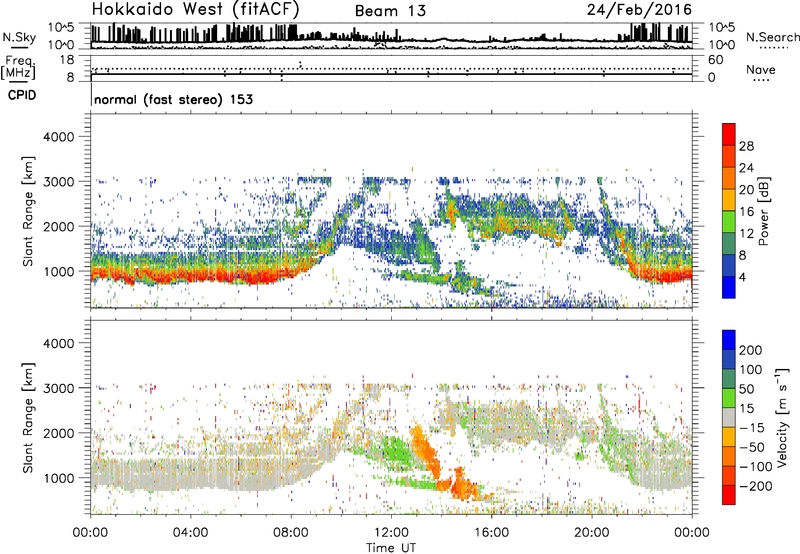Image resolution: width=800 pixels, height=554 pixels.
Task: Click the "Time UT" axis title
Action: click(x=391, y=548)
